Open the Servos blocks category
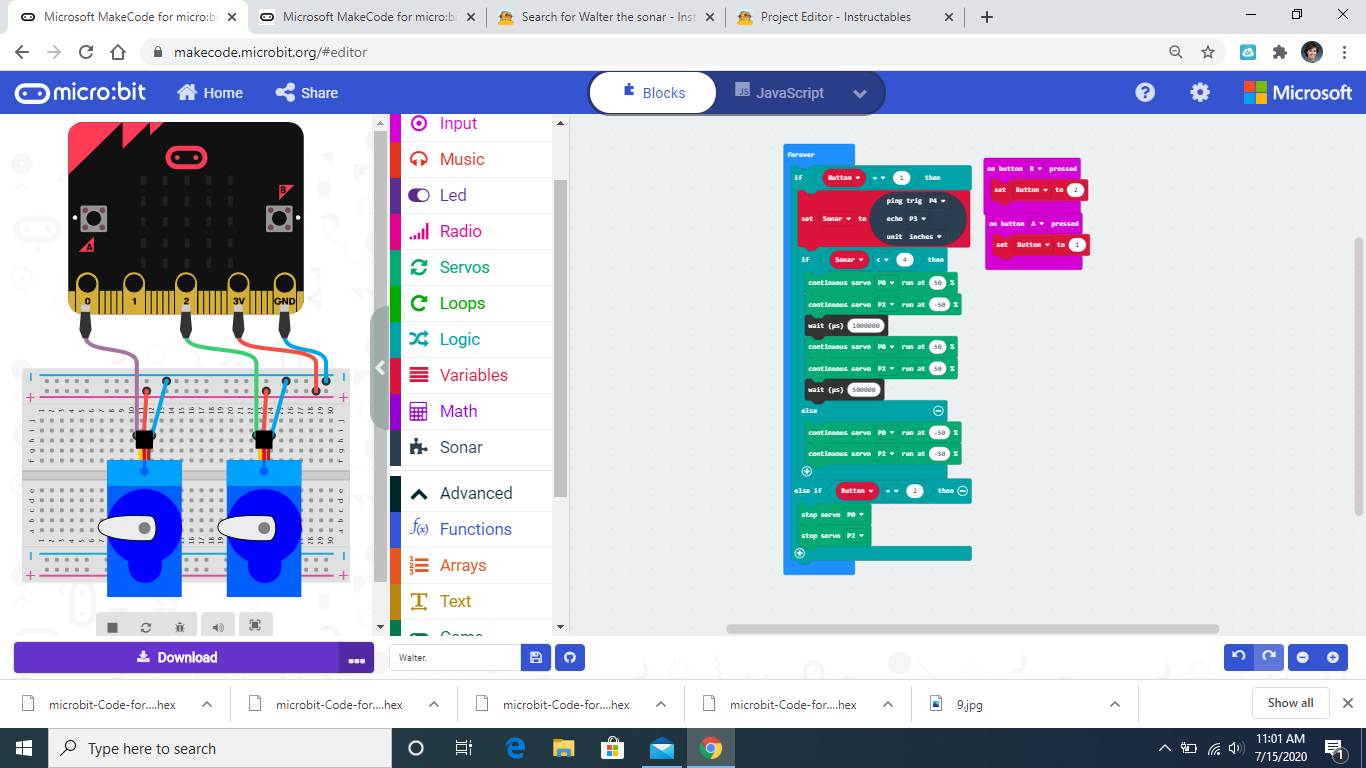This screenshot has width=1366, height=768. (x=470, y=267)
